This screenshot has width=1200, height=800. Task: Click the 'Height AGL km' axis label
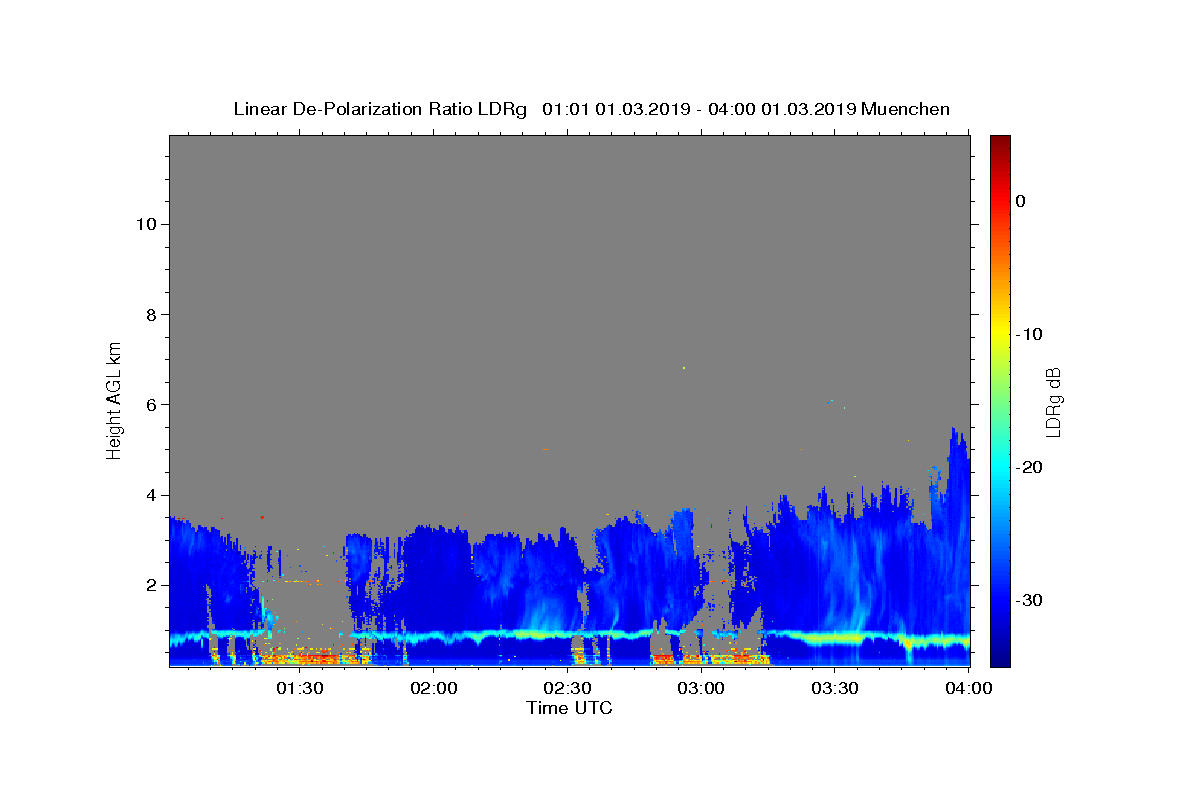115,399
